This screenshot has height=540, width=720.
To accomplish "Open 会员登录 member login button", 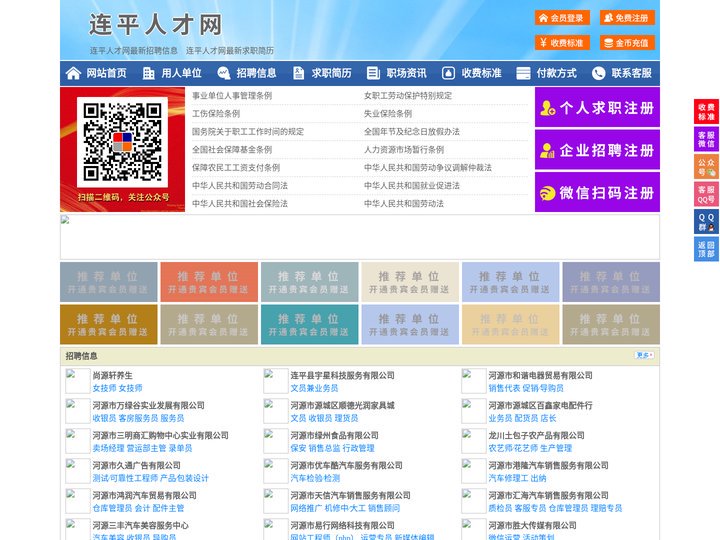I will click(x=562, y=18).
